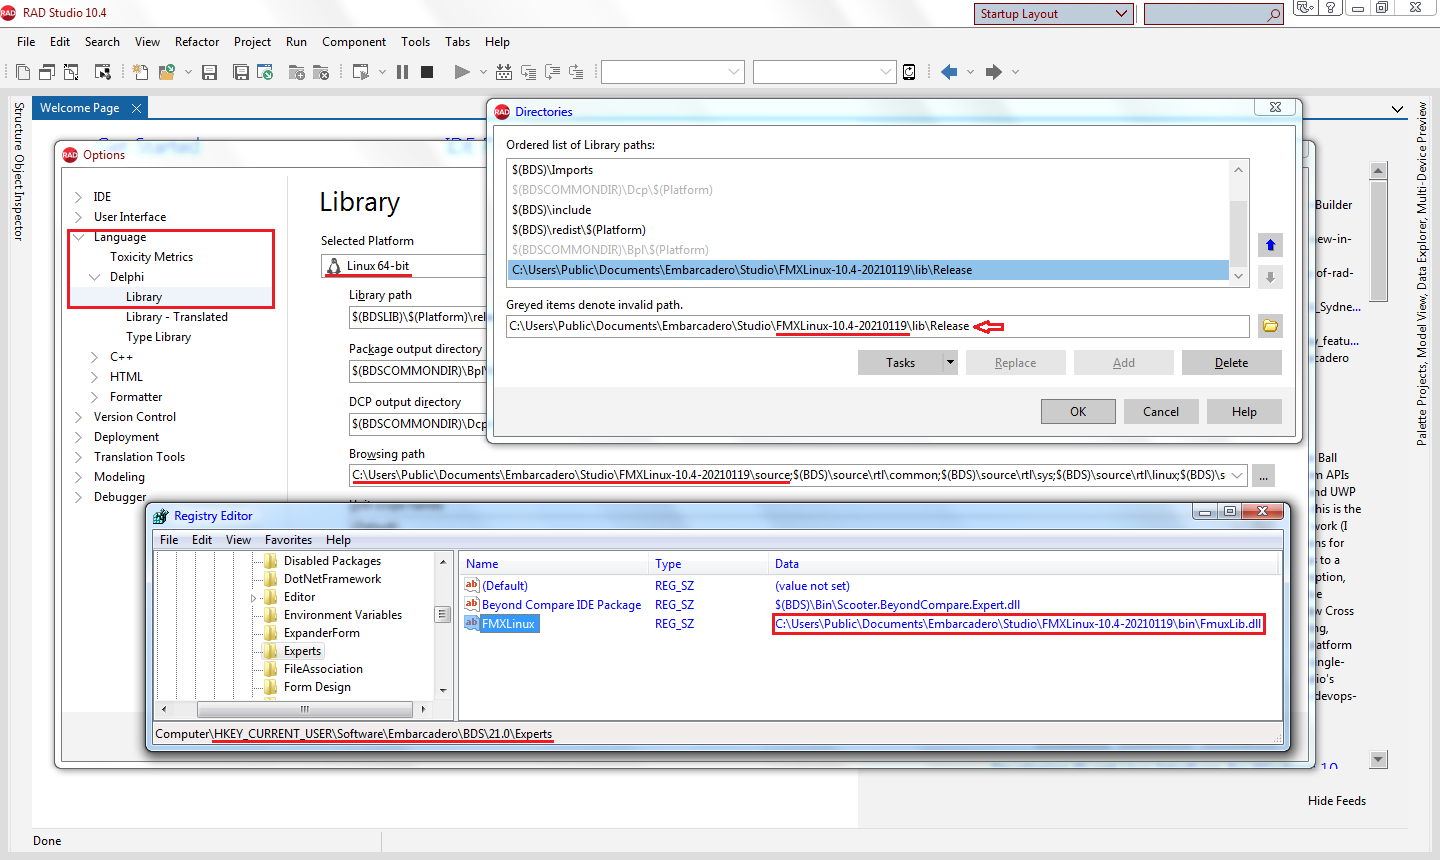This screenshot has width=1440, height=860.
Task: Select the FMXLinux registry value
Action: [508, 624]
